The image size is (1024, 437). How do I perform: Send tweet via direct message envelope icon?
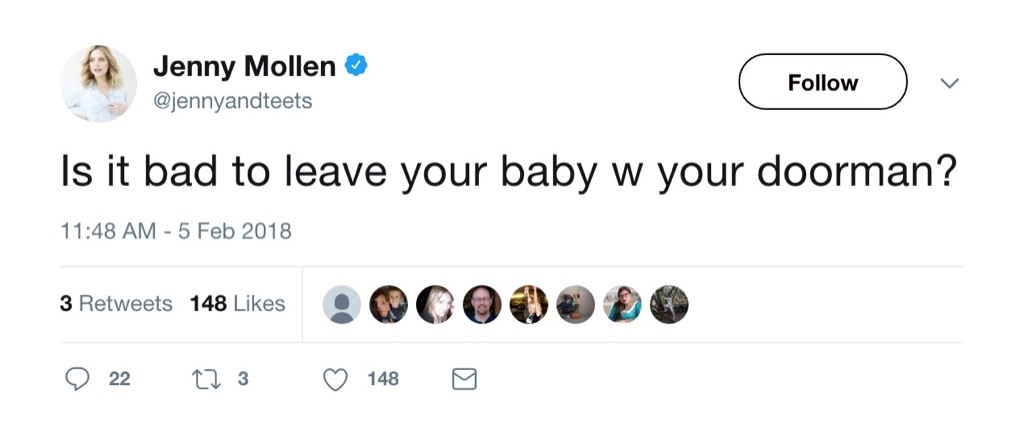point(465,379)
